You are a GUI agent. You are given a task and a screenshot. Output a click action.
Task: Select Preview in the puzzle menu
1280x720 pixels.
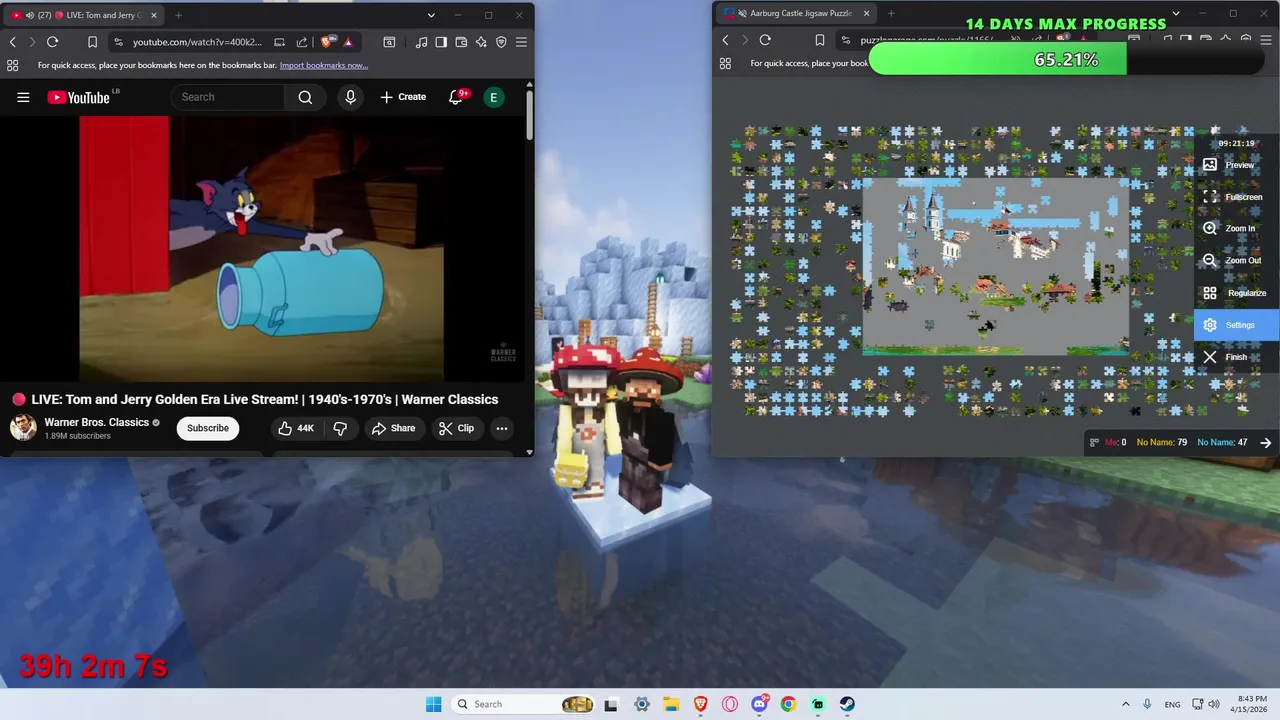click(1237, 165)
